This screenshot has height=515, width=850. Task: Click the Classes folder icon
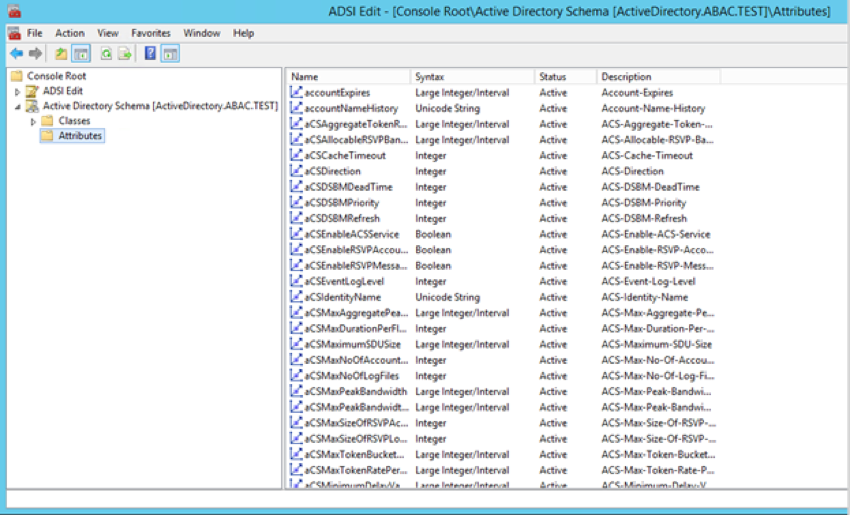[48, 120]
